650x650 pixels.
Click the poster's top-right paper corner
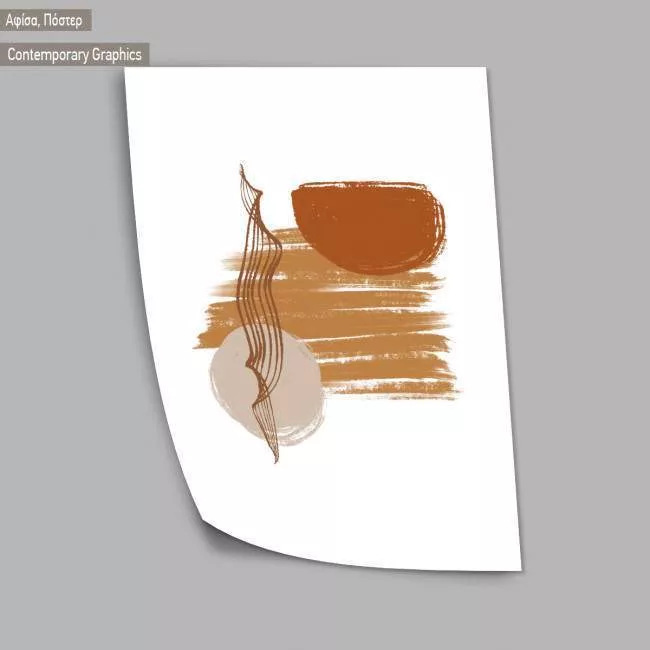(482, 71)
